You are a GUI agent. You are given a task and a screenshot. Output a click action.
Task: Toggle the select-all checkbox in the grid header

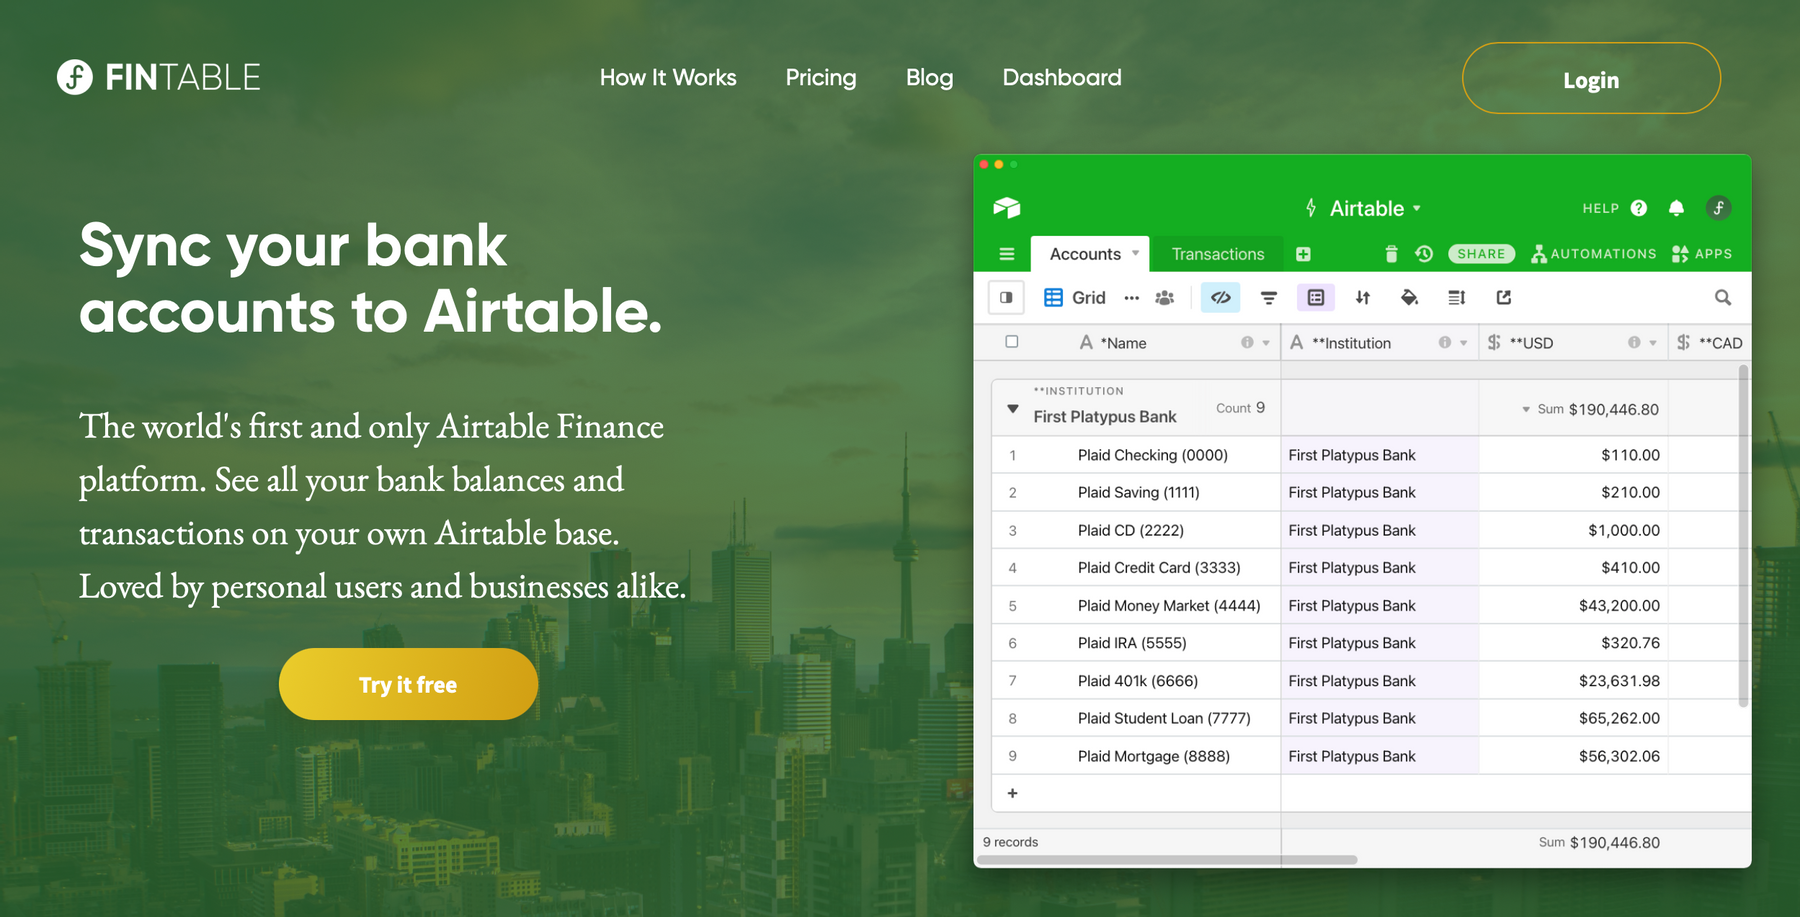1011,342
